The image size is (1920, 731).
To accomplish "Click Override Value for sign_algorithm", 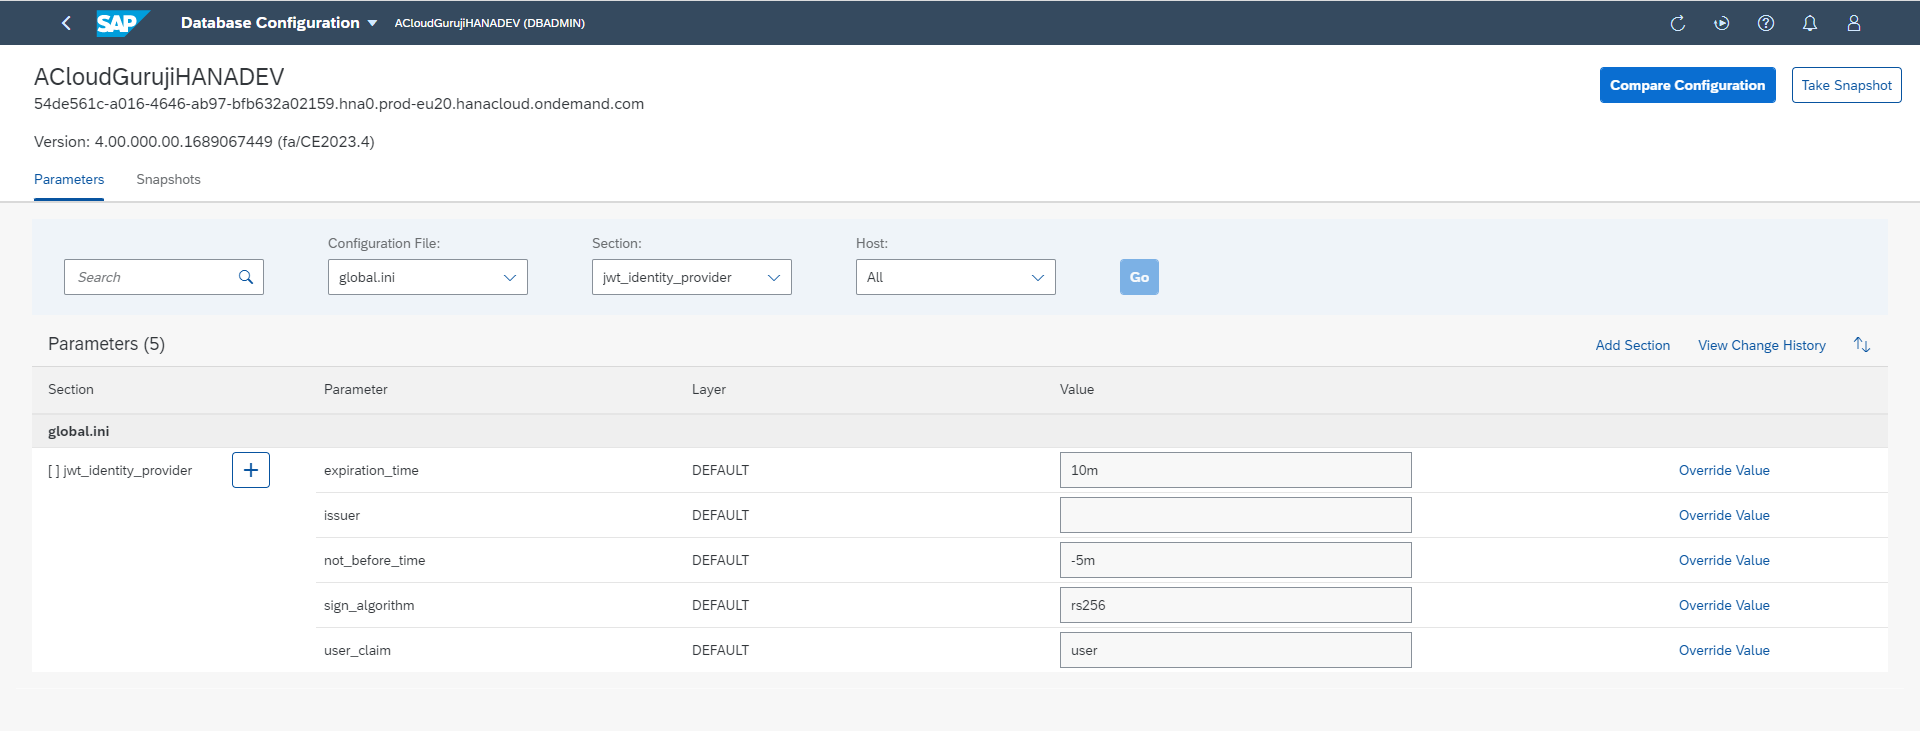I will [1724, 605].
